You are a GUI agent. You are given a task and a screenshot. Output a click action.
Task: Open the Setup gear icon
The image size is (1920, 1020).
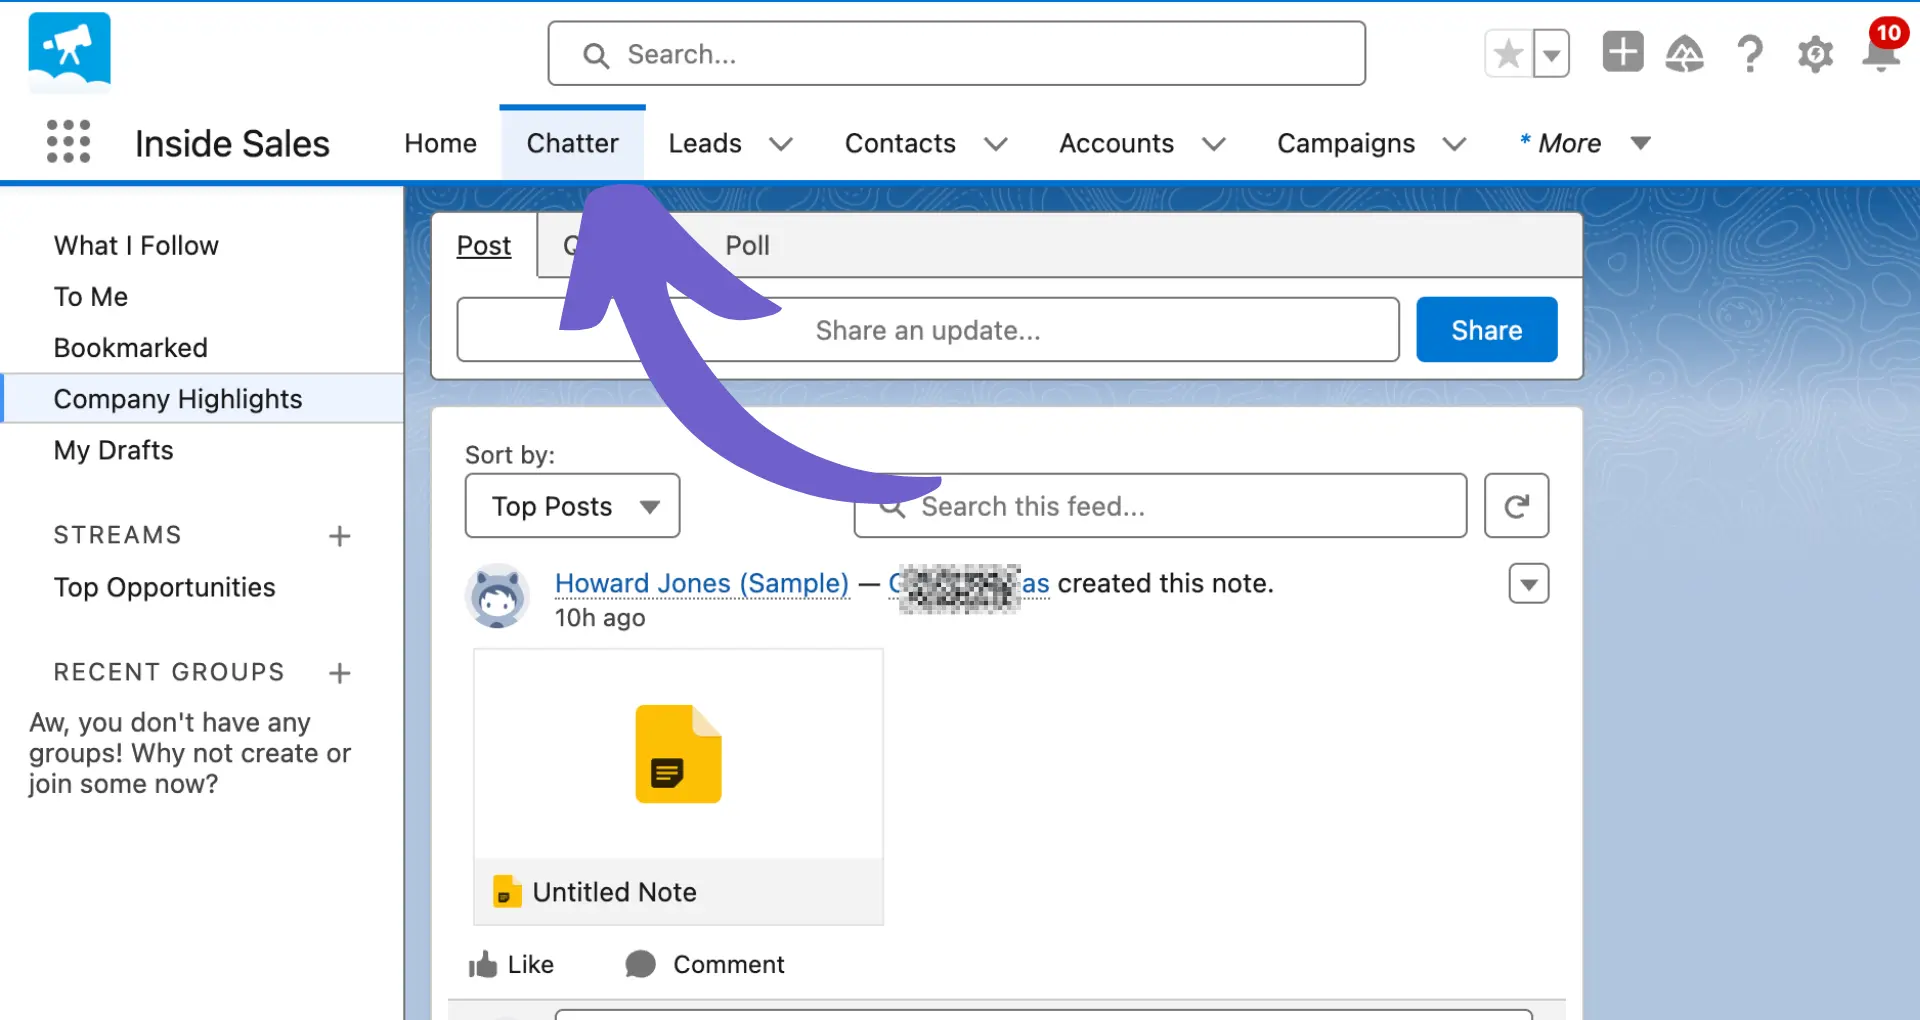pyautogui.click(x=1815, y=54)
